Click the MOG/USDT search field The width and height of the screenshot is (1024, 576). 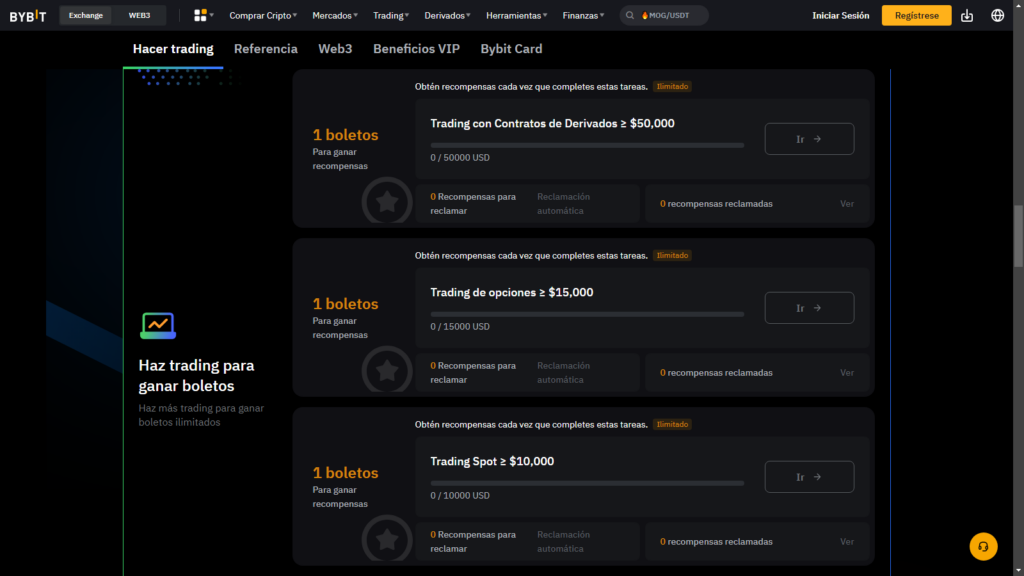click(664, 15)
